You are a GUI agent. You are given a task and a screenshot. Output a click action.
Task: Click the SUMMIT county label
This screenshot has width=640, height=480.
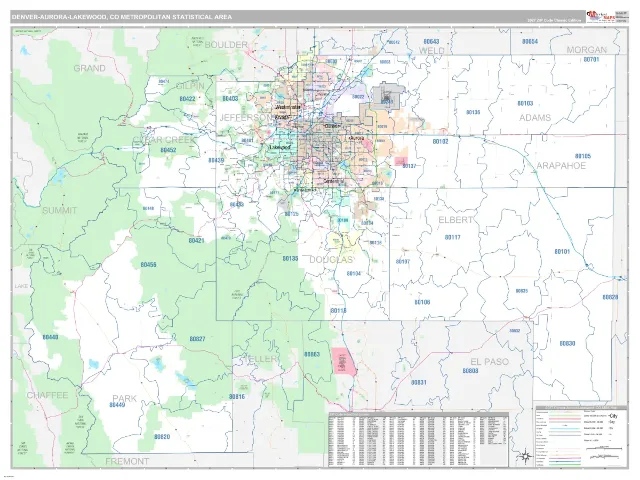click(x=60, y=211)
